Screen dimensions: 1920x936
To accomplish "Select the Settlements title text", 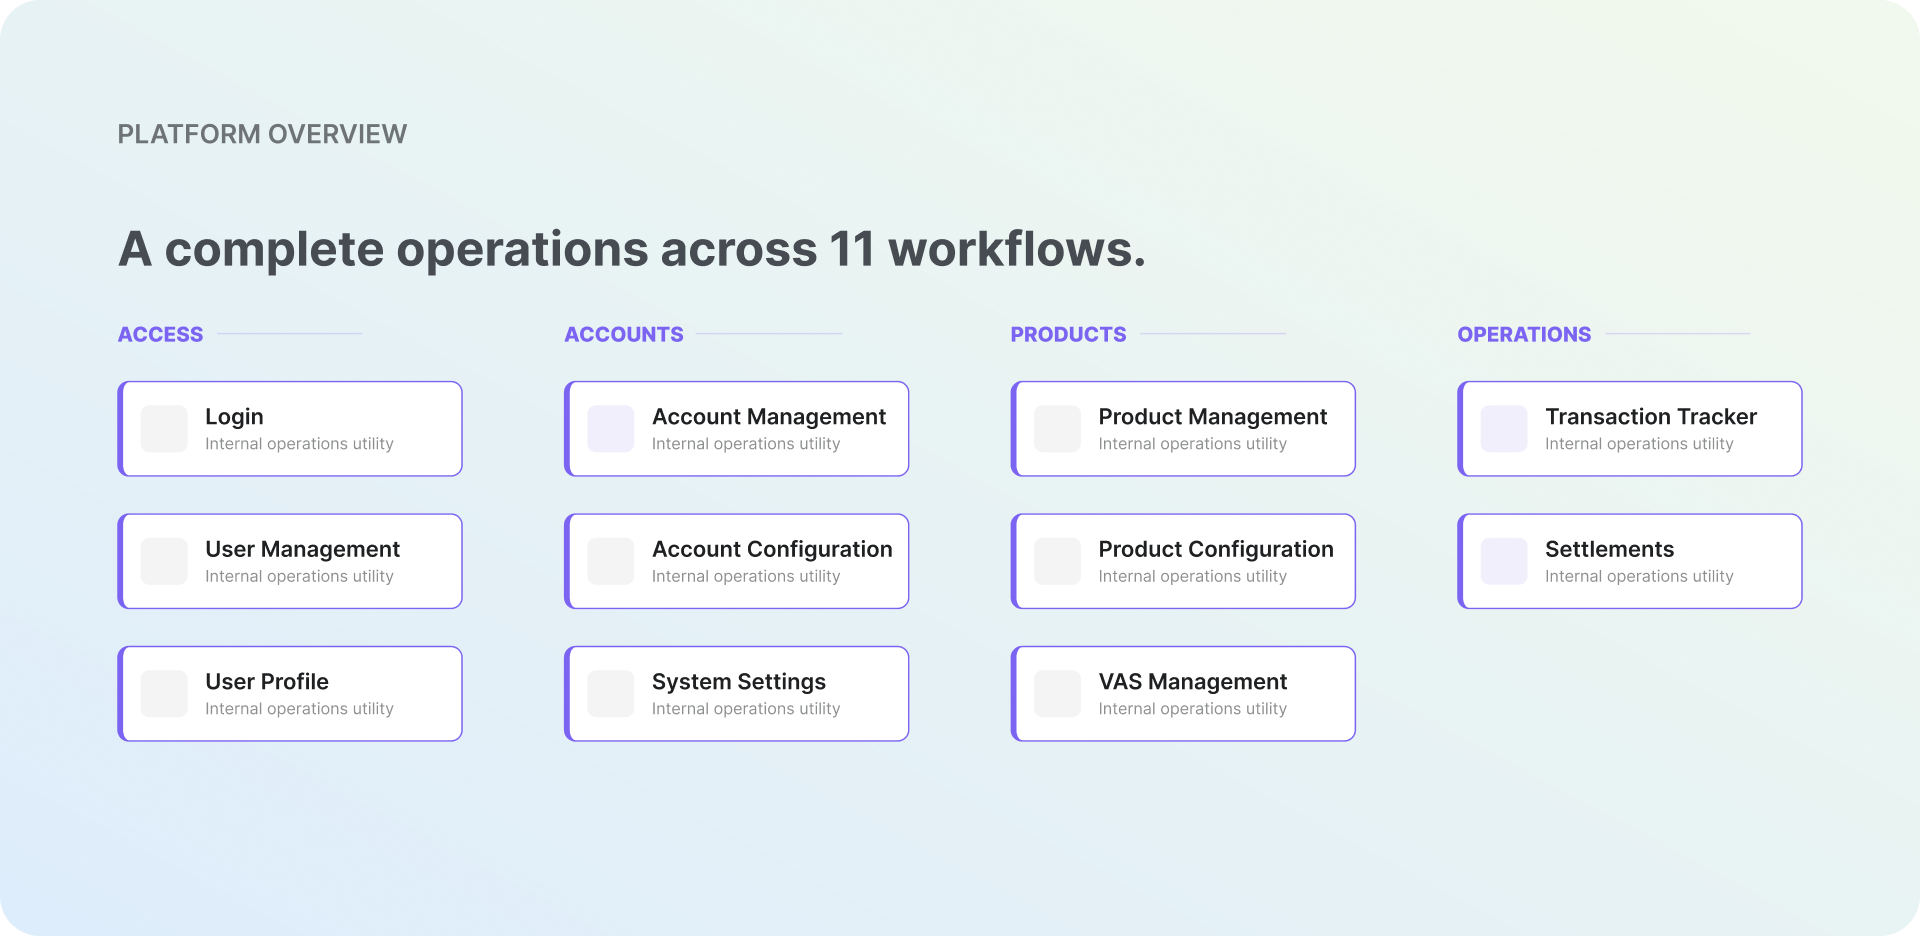I will pos(1610,549).
